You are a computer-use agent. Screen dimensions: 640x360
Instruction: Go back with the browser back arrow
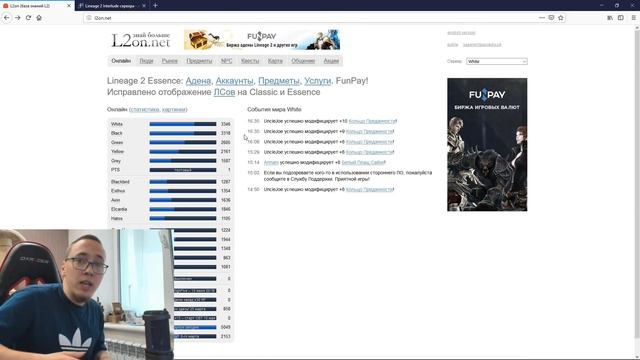(7, 18)
